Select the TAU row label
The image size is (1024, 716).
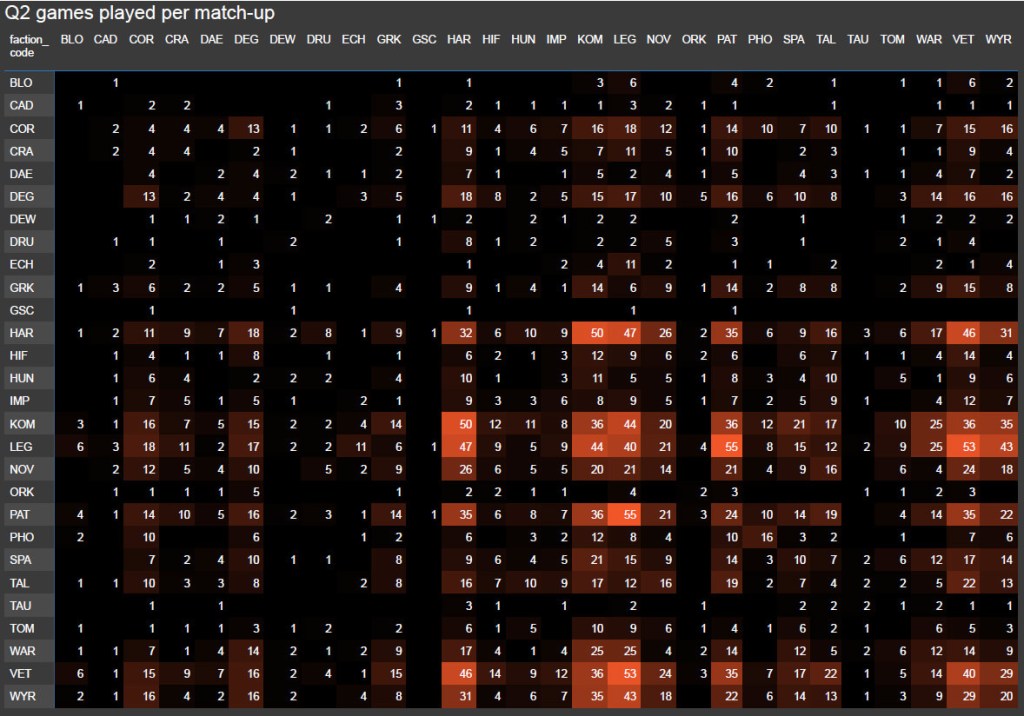coord(21,605)
